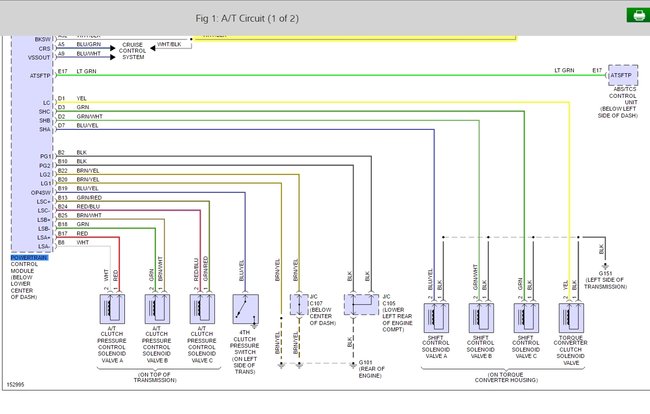Screen dimensions: 650x414
Task: Click the D1 YEL wire label
Action: point(82,98)
